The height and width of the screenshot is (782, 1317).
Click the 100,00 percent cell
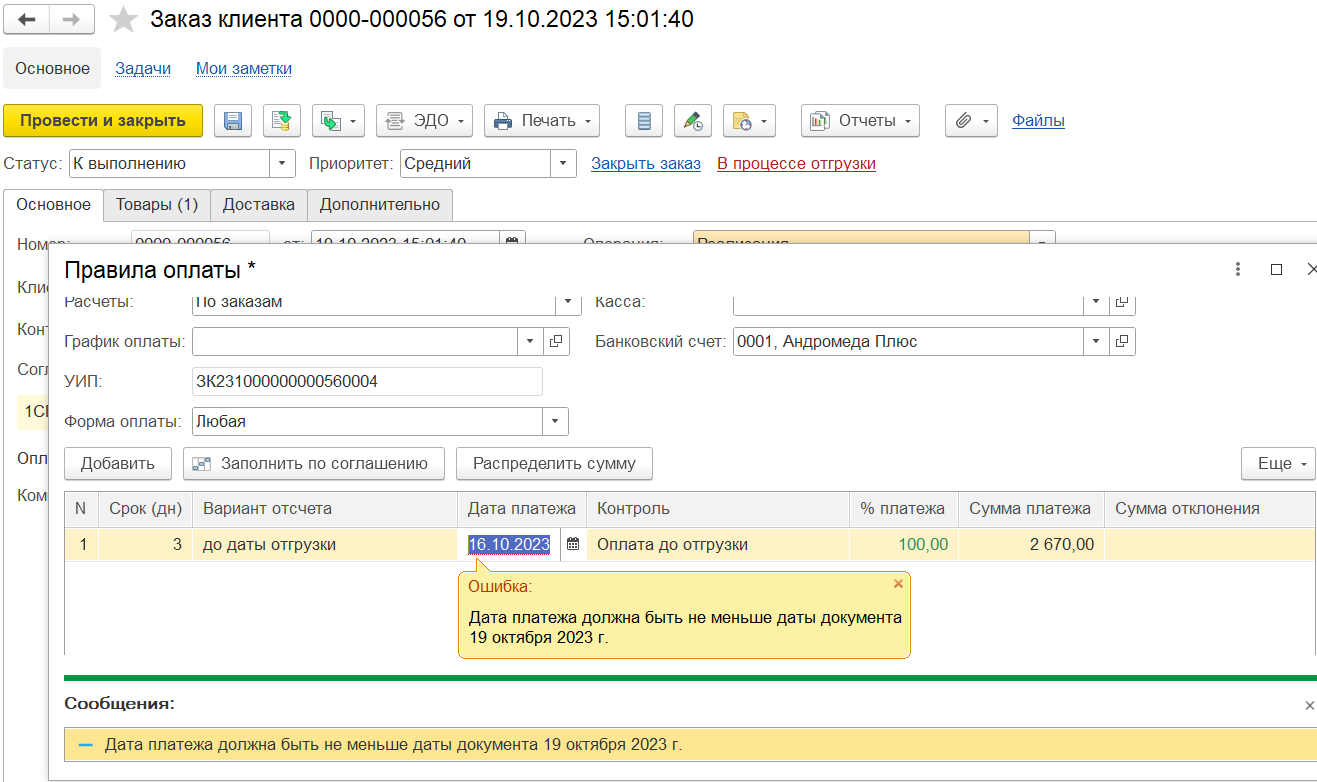[904, 545]
